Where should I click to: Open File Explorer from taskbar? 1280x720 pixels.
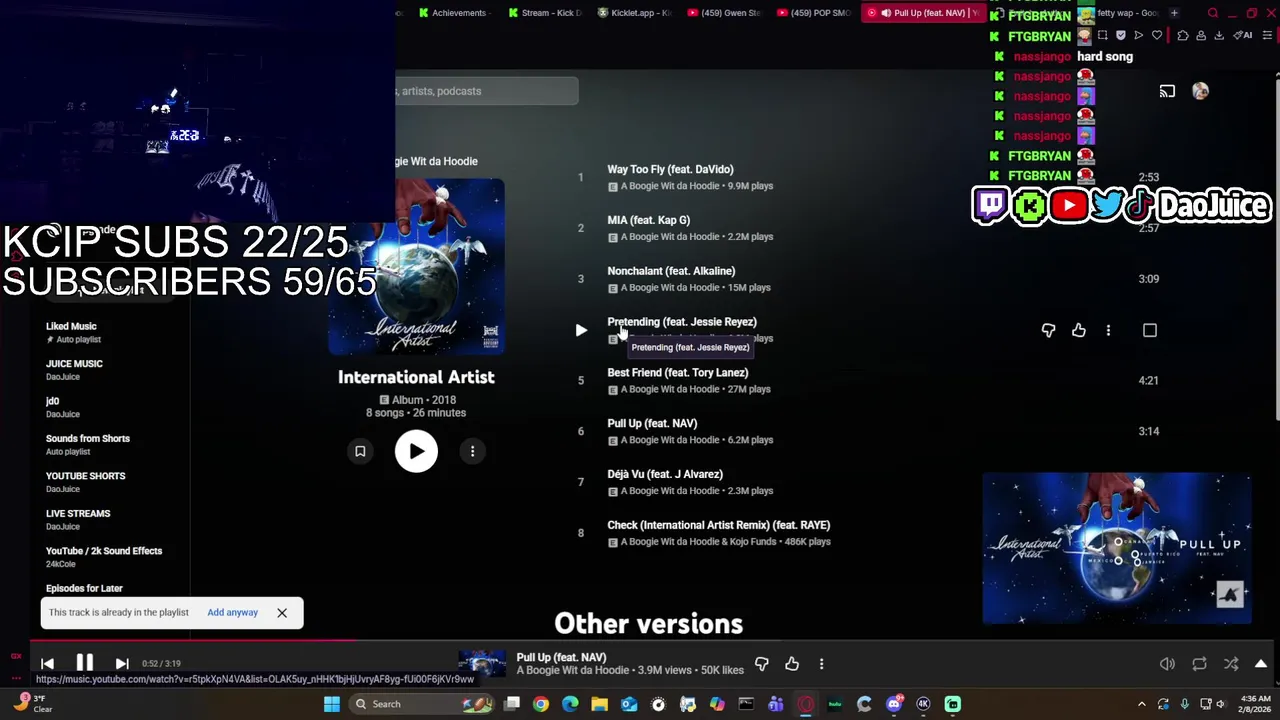[600, 704]
